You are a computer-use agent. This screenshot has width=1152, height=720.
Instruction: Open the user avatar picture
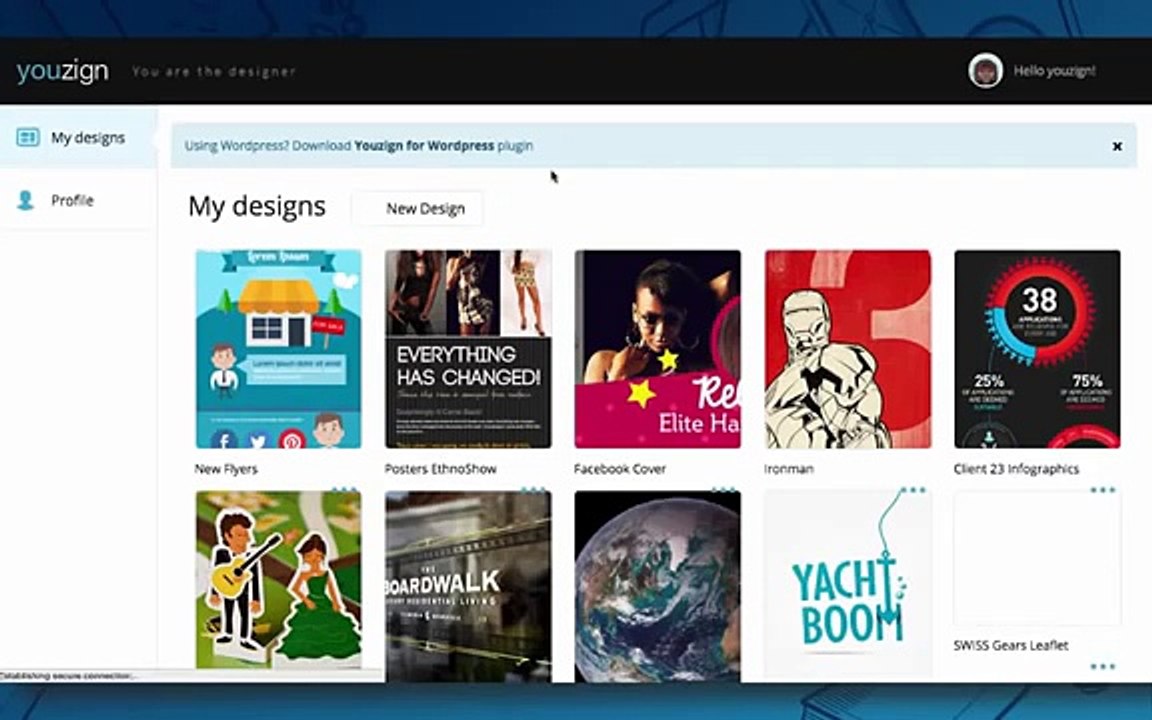tap(985, 71)
